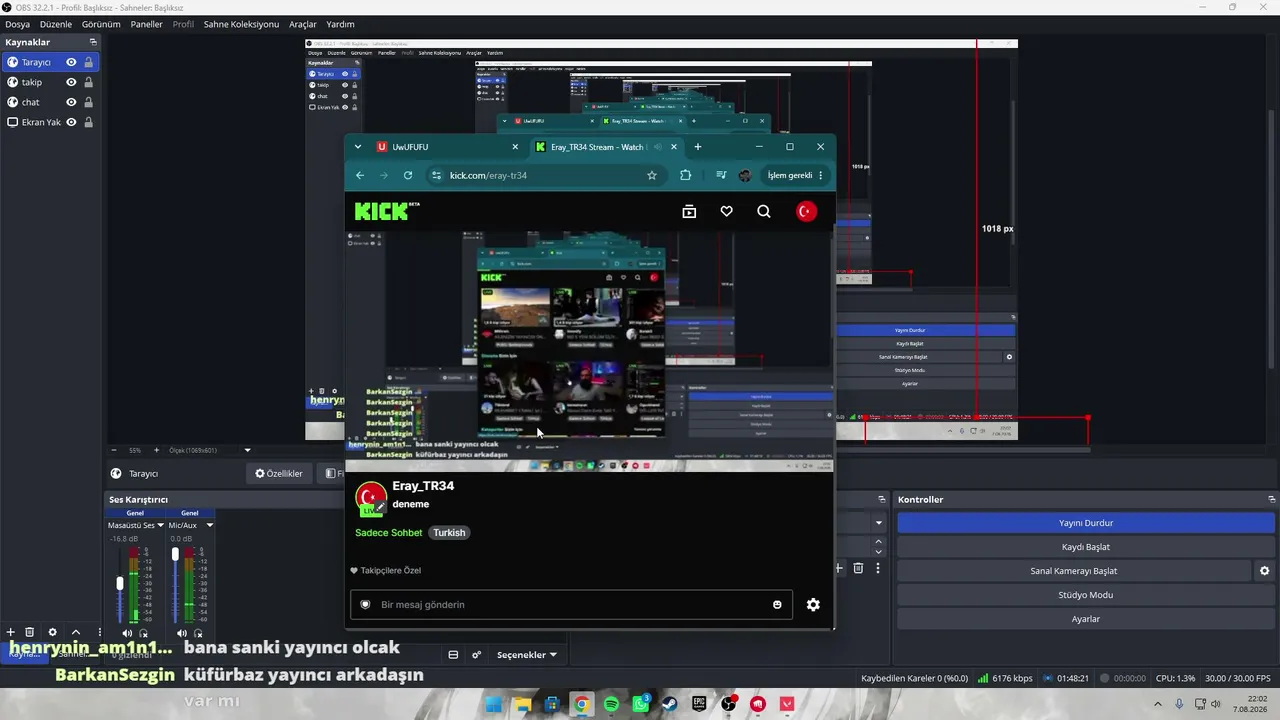This screenshot has width=1280, height=720.
Task: Open the Ölçek preview scale dropdown
Action: pyautogui.click(x=247, y=450)
